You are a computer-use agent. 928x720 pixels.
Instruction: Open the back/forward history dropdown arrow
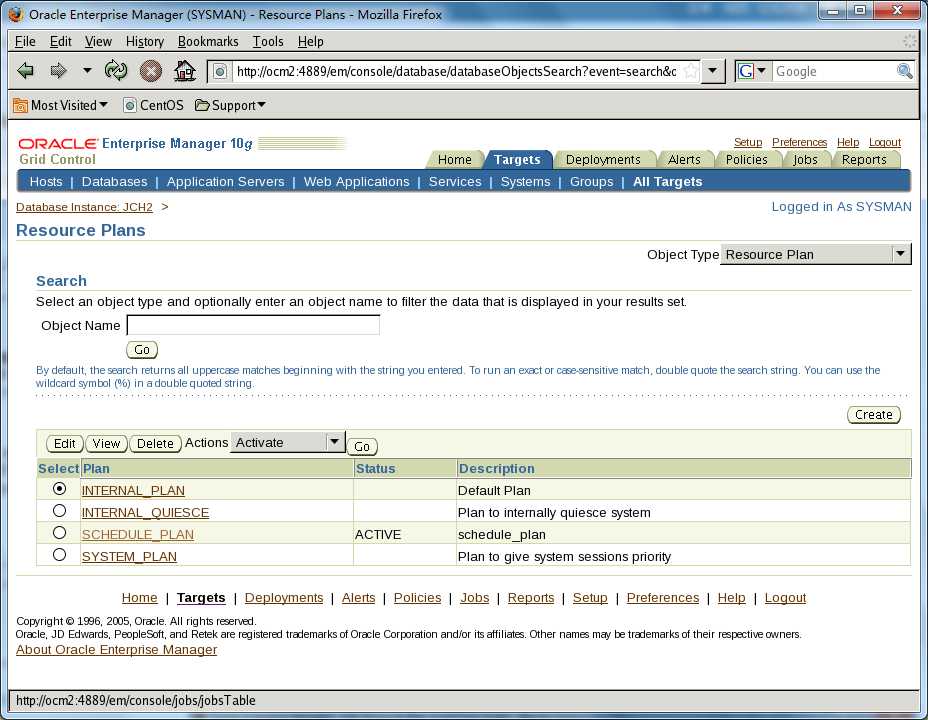pos(87,70)
